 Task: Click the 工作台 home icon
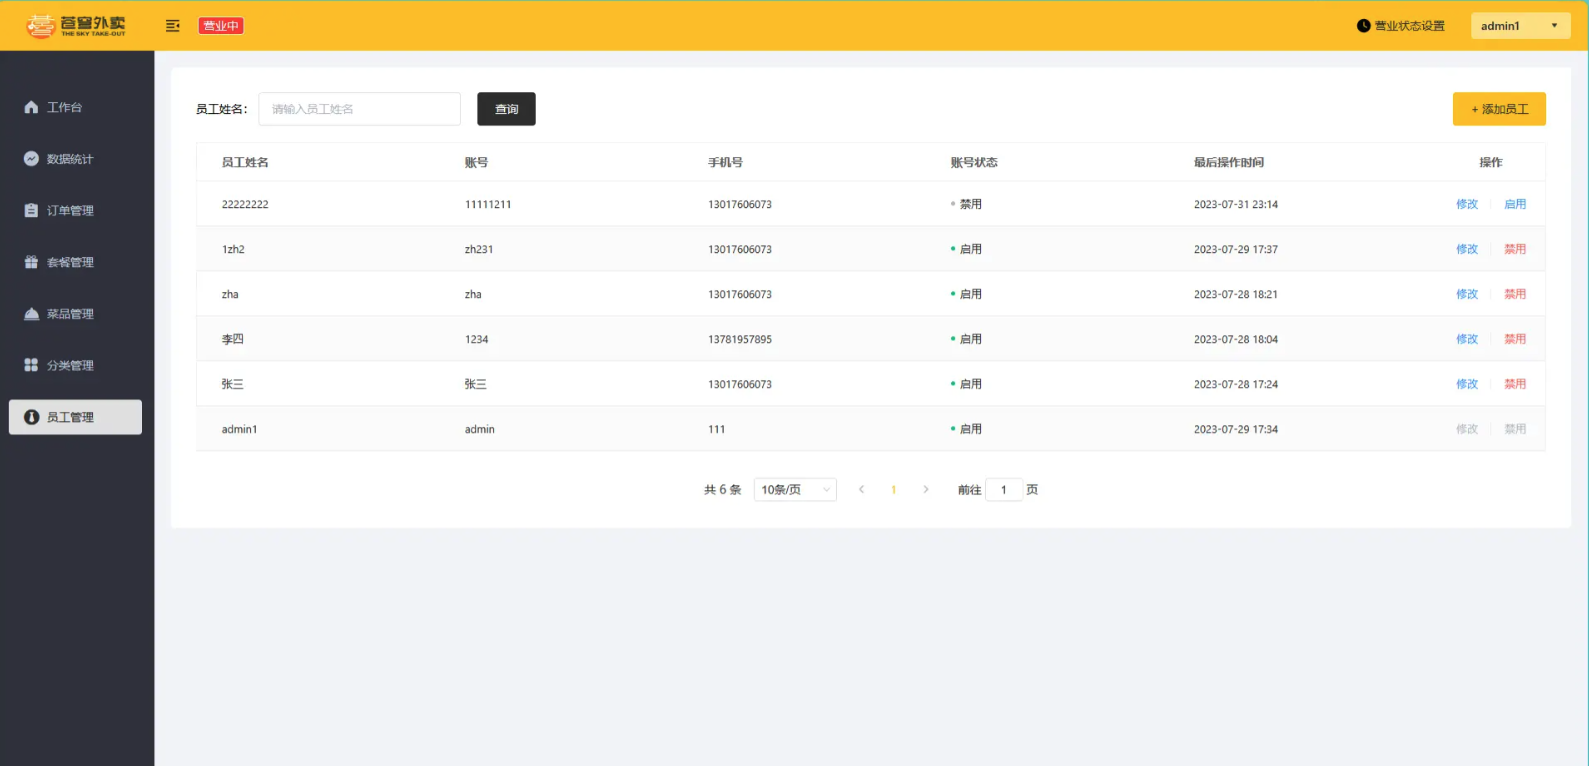pyautogui.click(x=31, y=107)
